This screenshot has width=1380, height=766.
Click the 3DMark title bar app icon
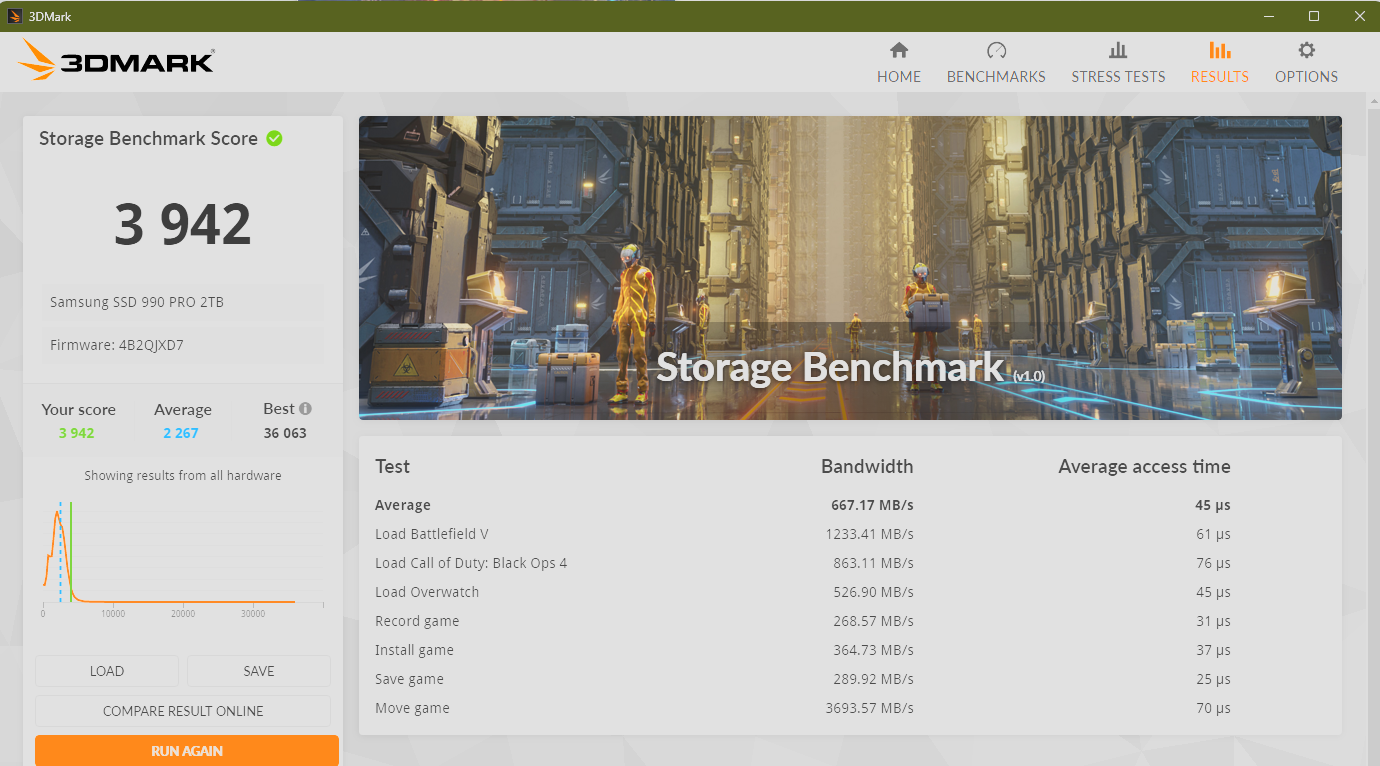(14, 16)
